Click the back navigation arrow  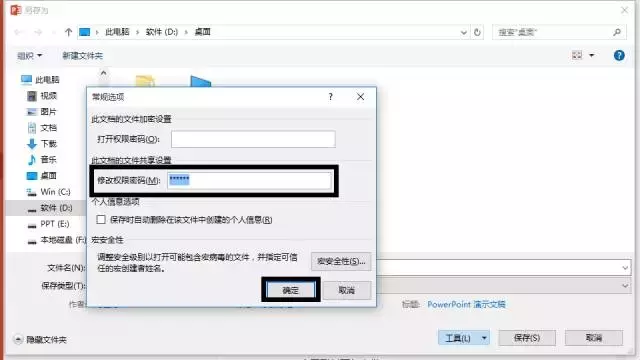[18, 32]
